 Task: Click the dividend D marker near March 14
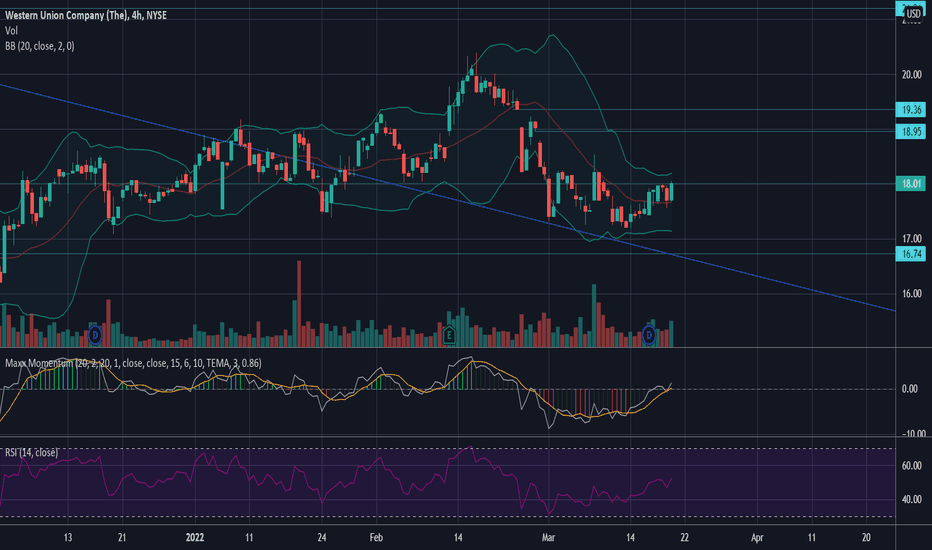[x=648, y=335]
